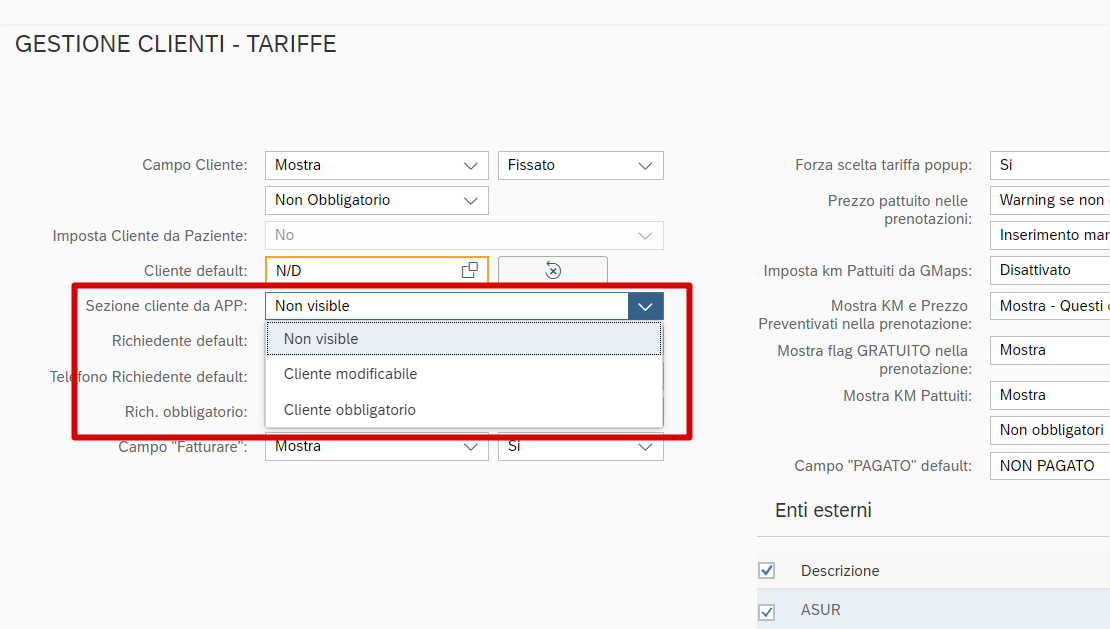The width and height of the screenshot is (1110, 629).
Task: Expand the Campo Cliente 'Mostra' dropdown
Action: [471, 165]
